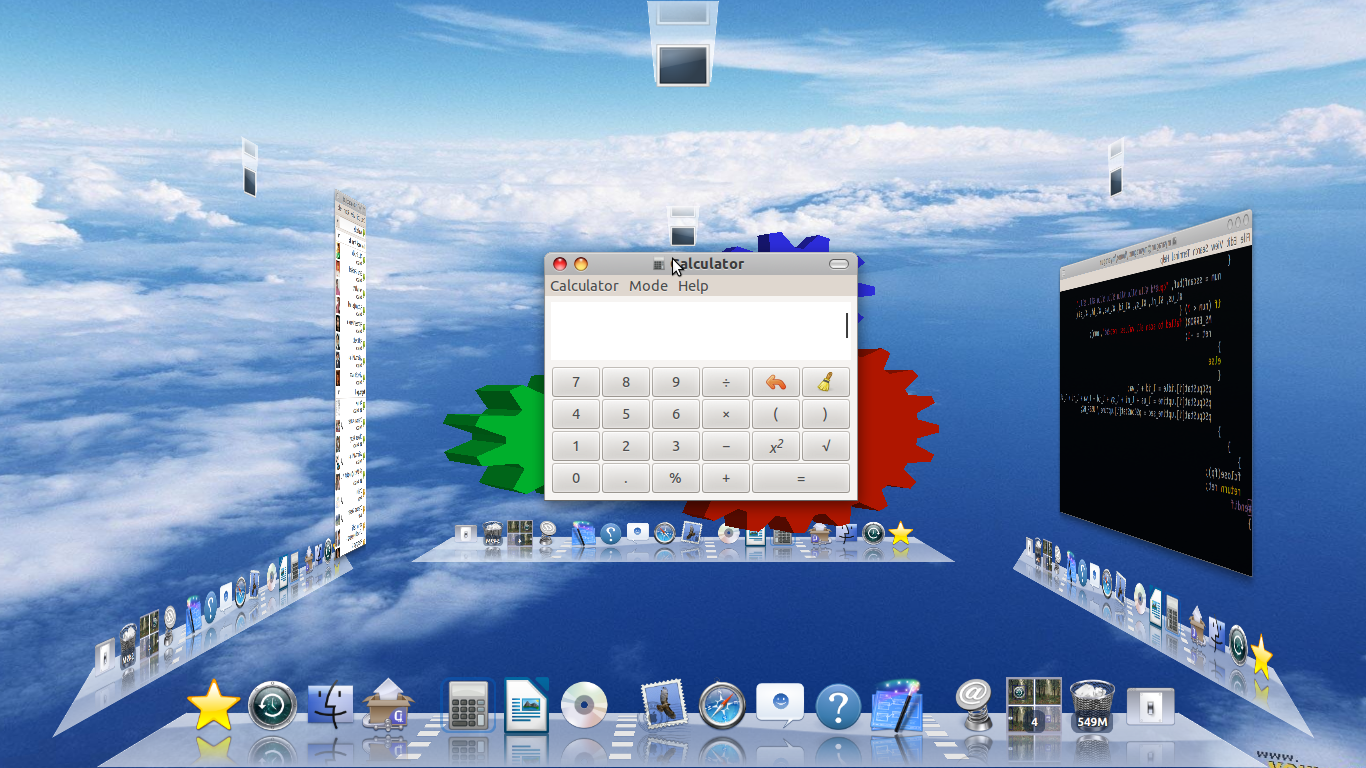The height and width of the screenshot is (768, 1366).
Task: Launch Safari compass icon from the front dock
Action: point(722,706)
